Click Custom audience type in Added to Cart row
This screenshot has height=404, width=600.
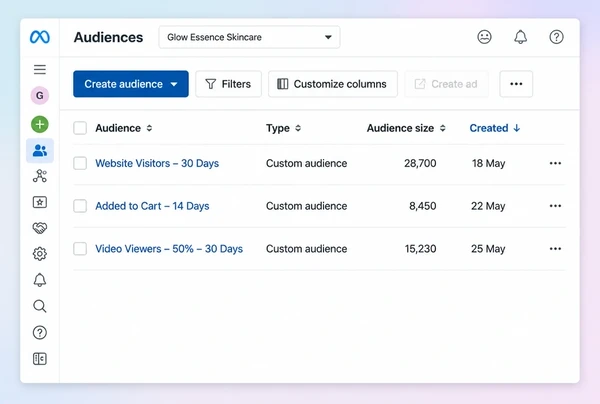click(x=307, y=206)
